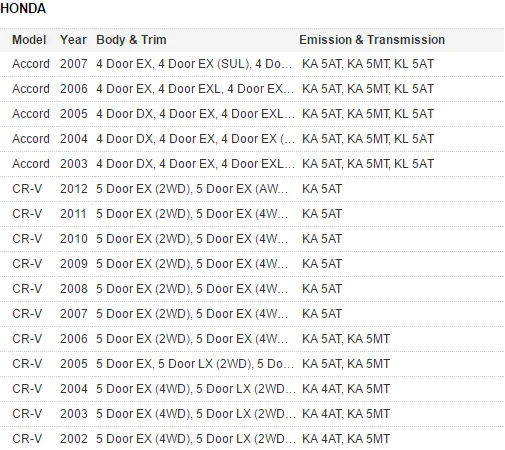This screenshot has height=450, width=505.
Task: Select the CR-V 2003 row
Action: point(252,414)
